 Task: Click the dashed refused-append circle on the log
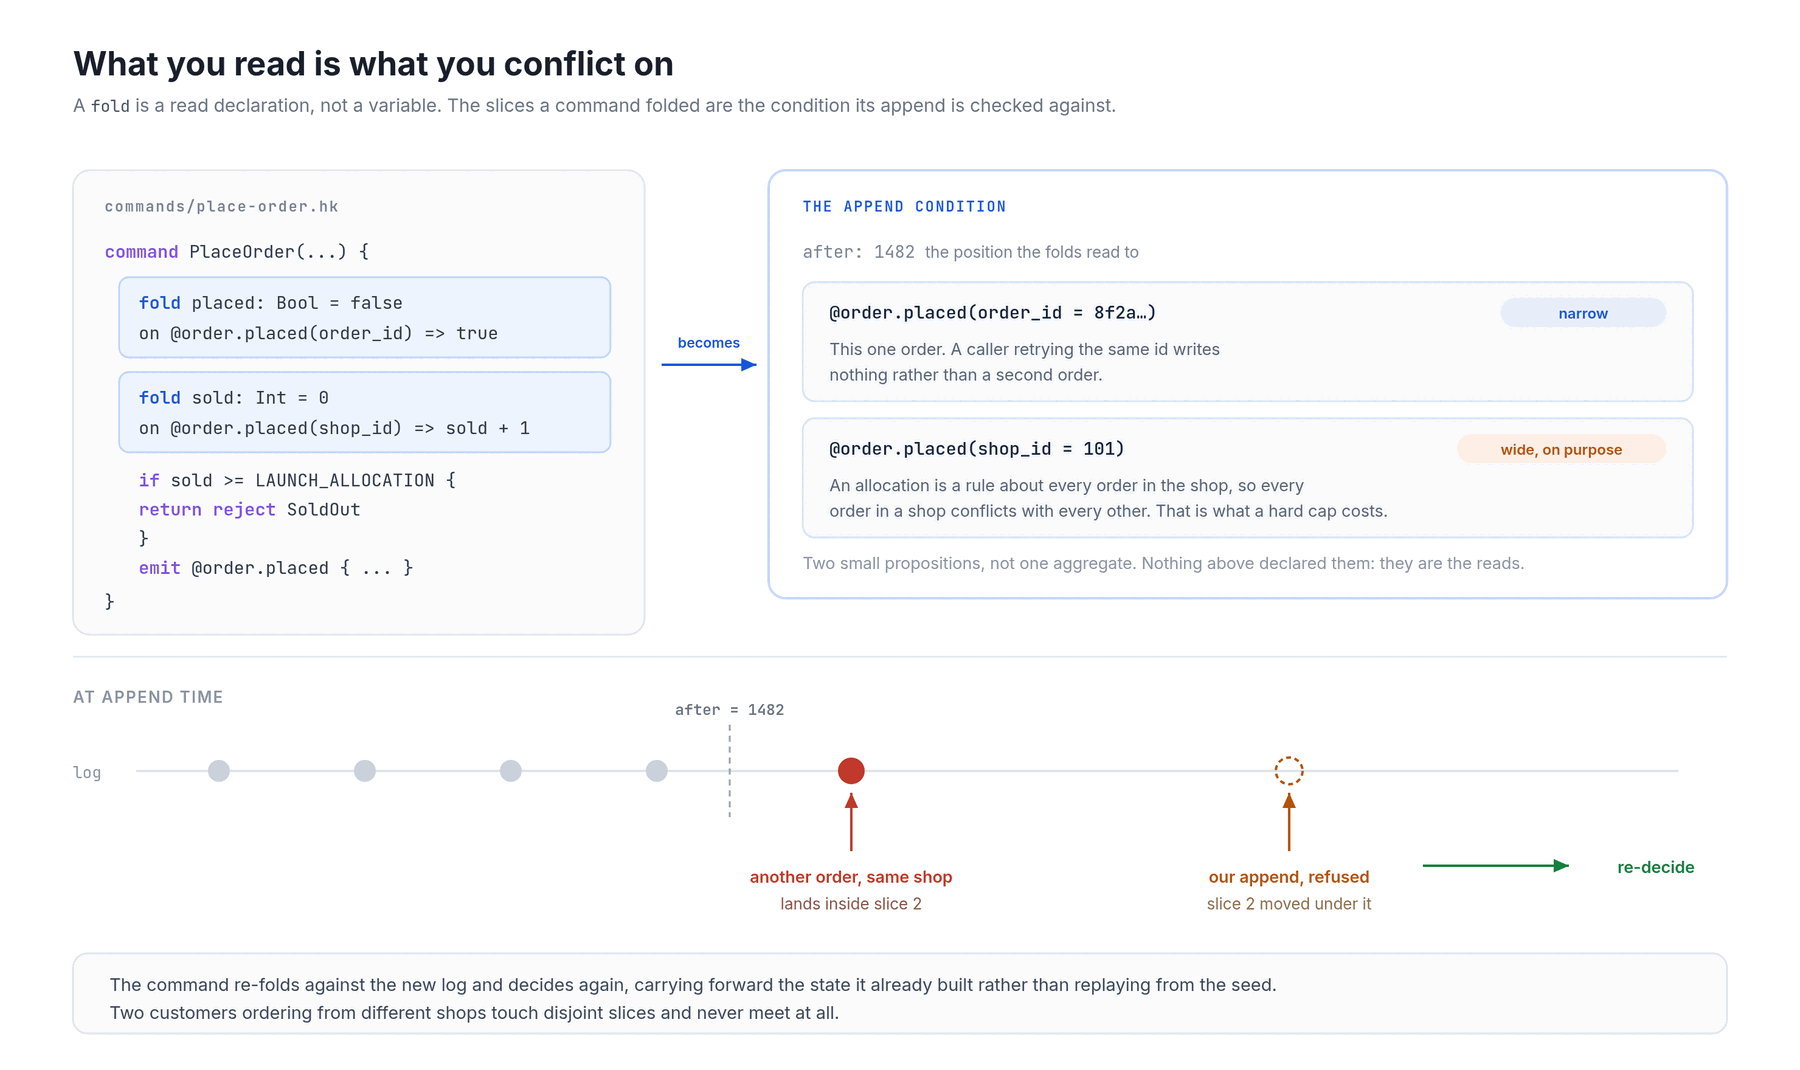[1289, 771]
